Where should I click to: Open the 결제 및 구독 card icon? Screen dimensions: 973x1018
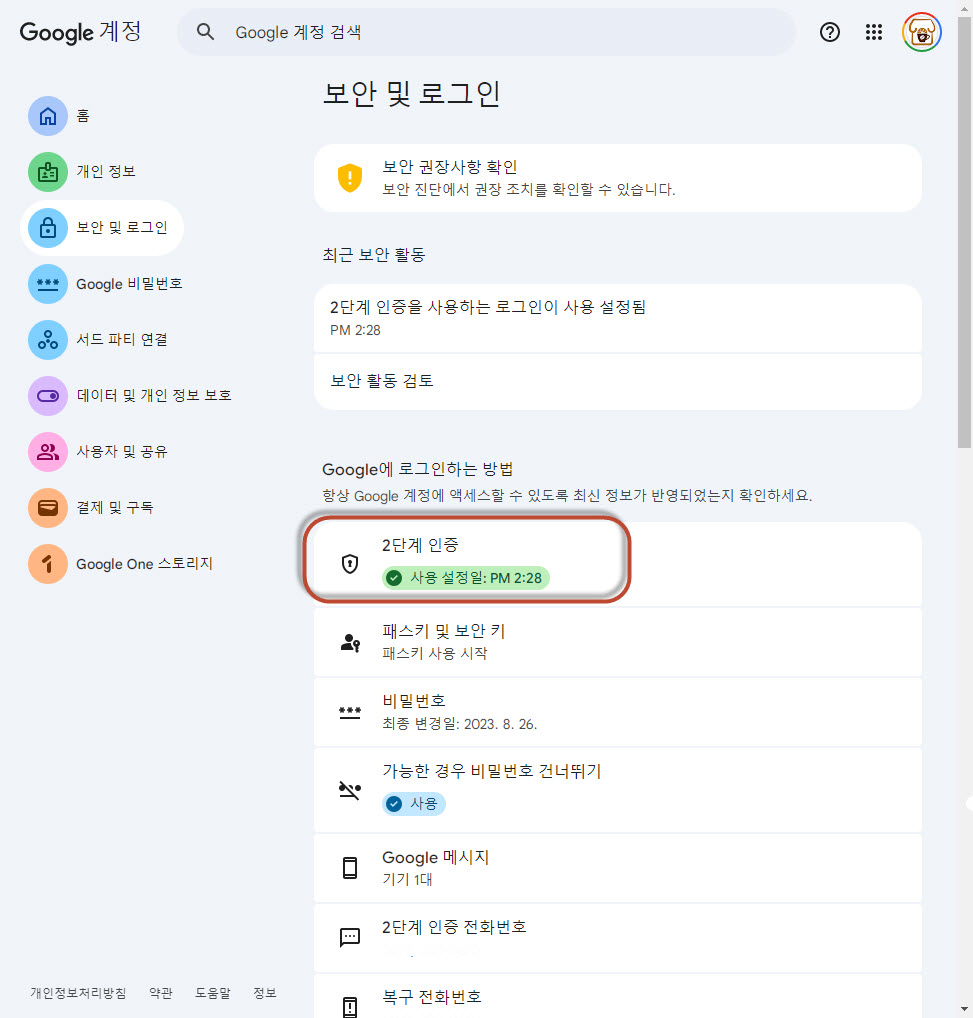click(47, 508)
